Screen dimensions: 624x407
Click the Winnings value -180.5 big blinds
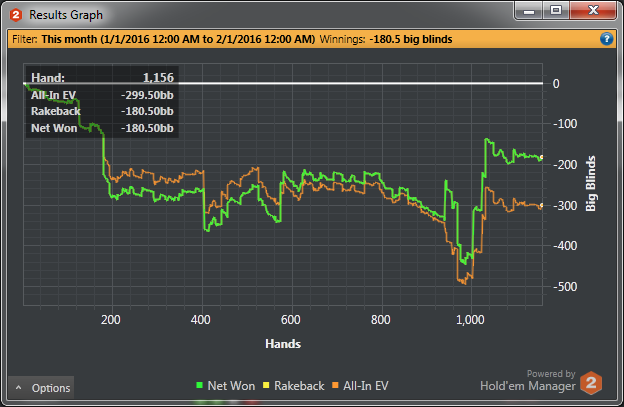pyautogui.click(x=411, y=39)
